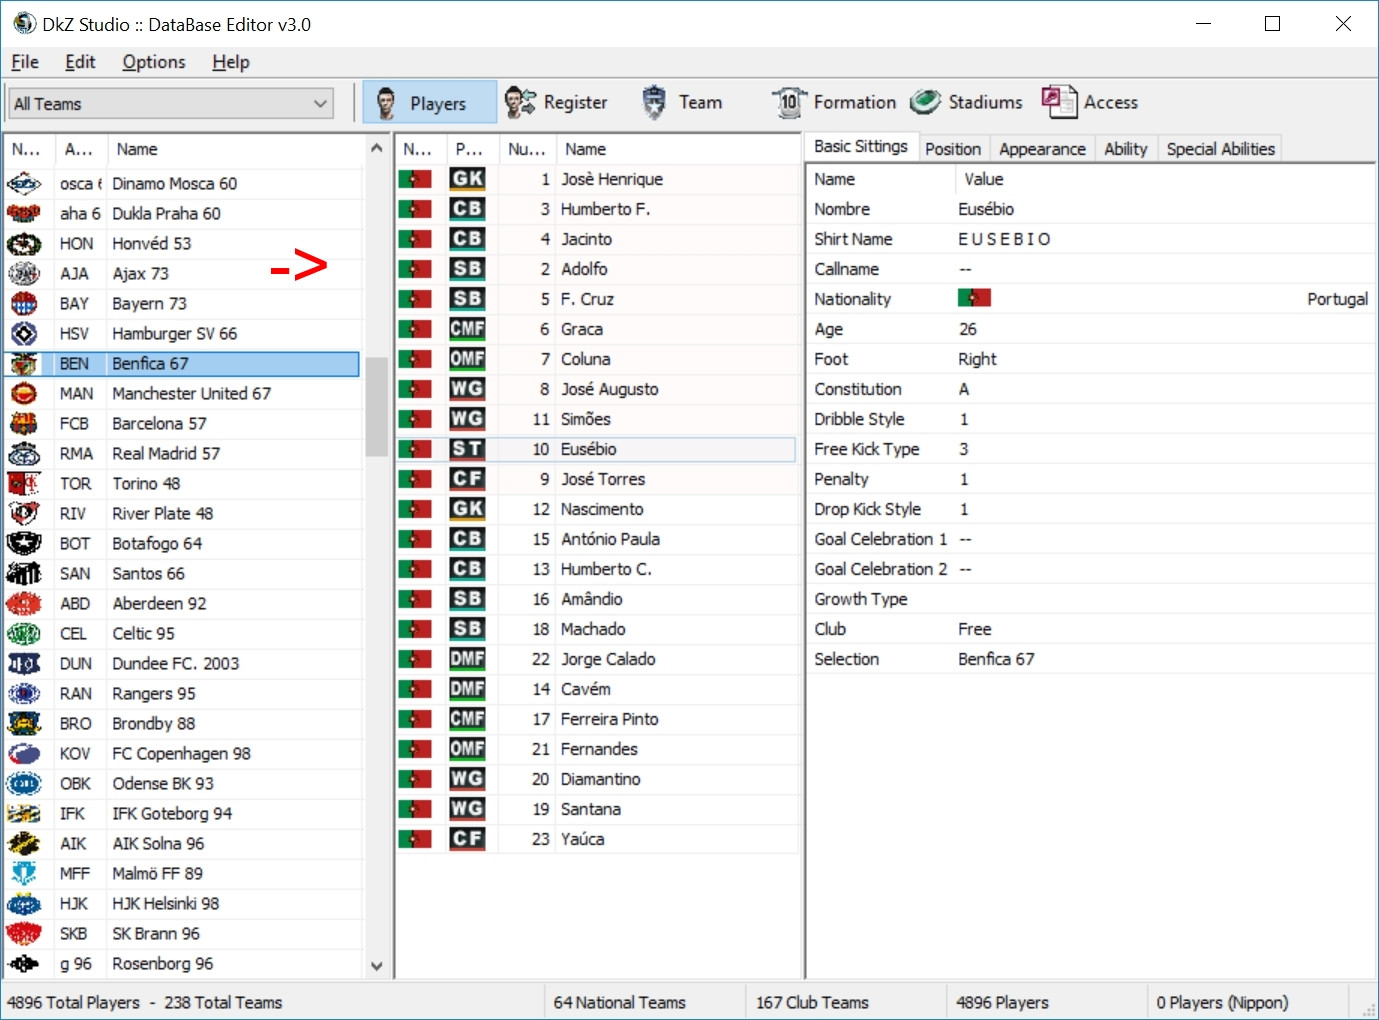The width and height of the screenshot is (1379, 1020).
Task: Select the Benfica 67 team row
Action: [x=182, y=363]
